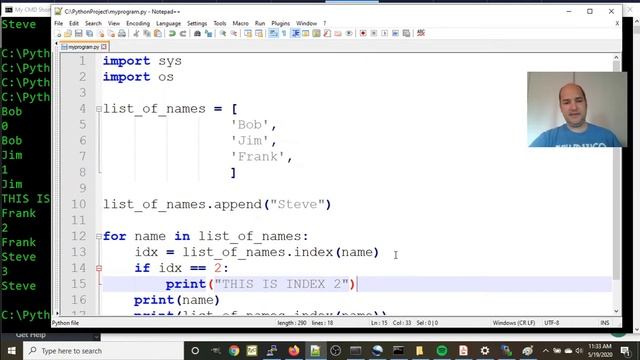Viewport: 640px width, 360px height.
Task: Open the Language menu
Action: (168, 24)
